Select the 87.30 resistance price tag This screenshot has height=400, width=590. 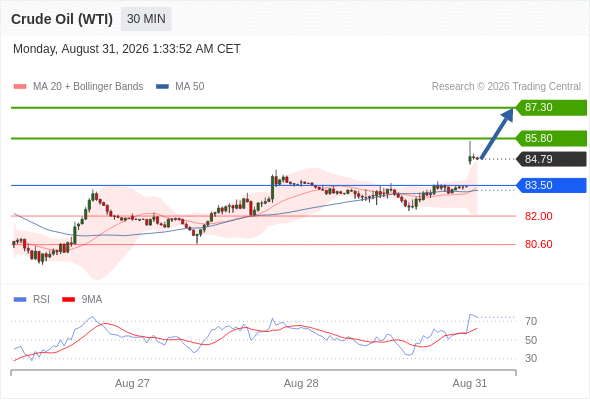pyautogui.click(x=551, y=108)
